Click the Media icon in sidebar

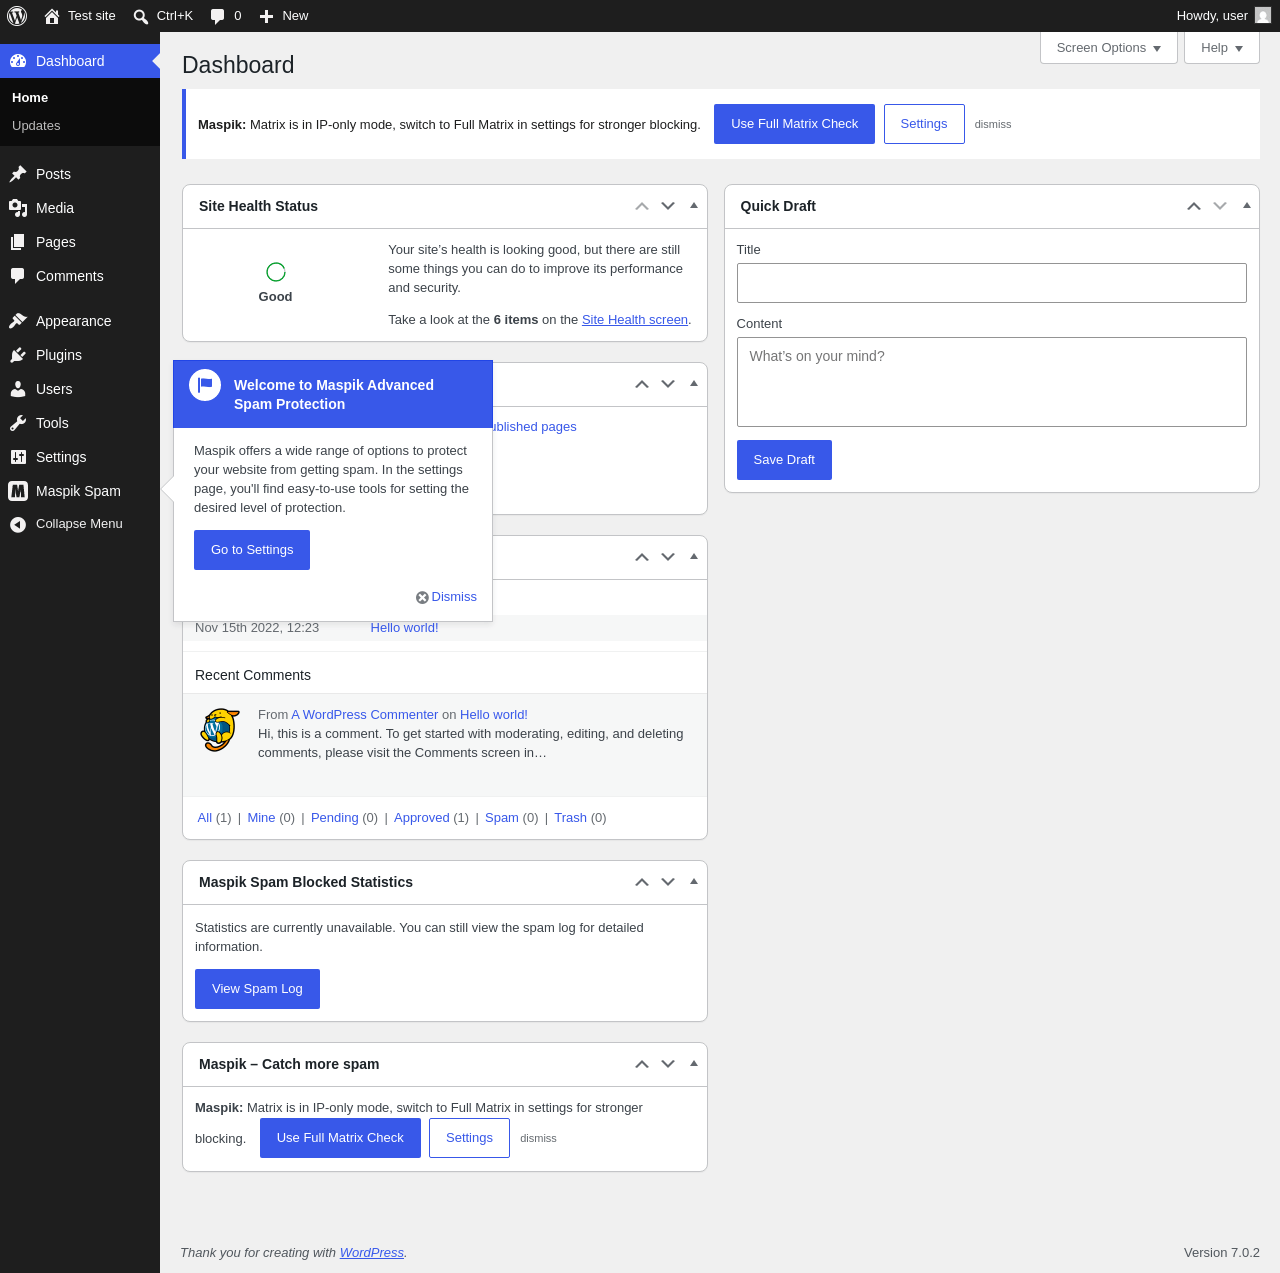pos(18,208)
